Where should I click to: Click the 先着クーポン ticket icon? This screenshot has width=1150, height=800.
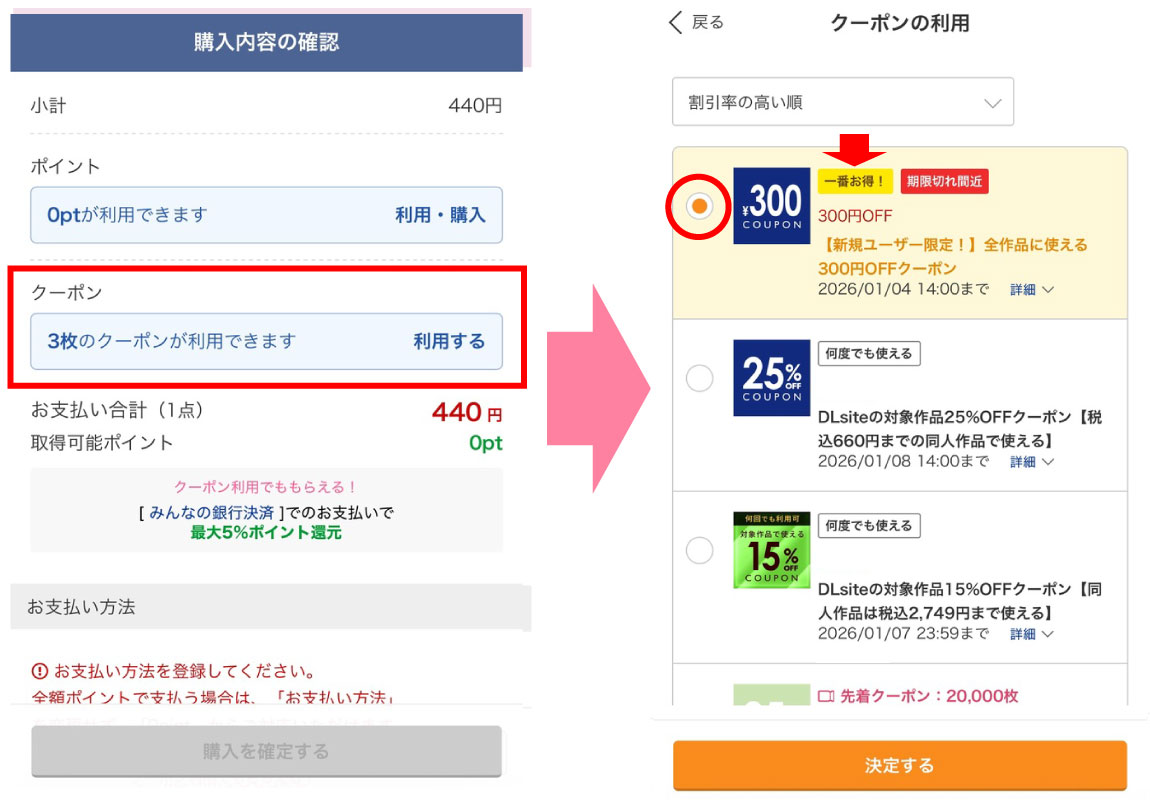click(826, 696)
